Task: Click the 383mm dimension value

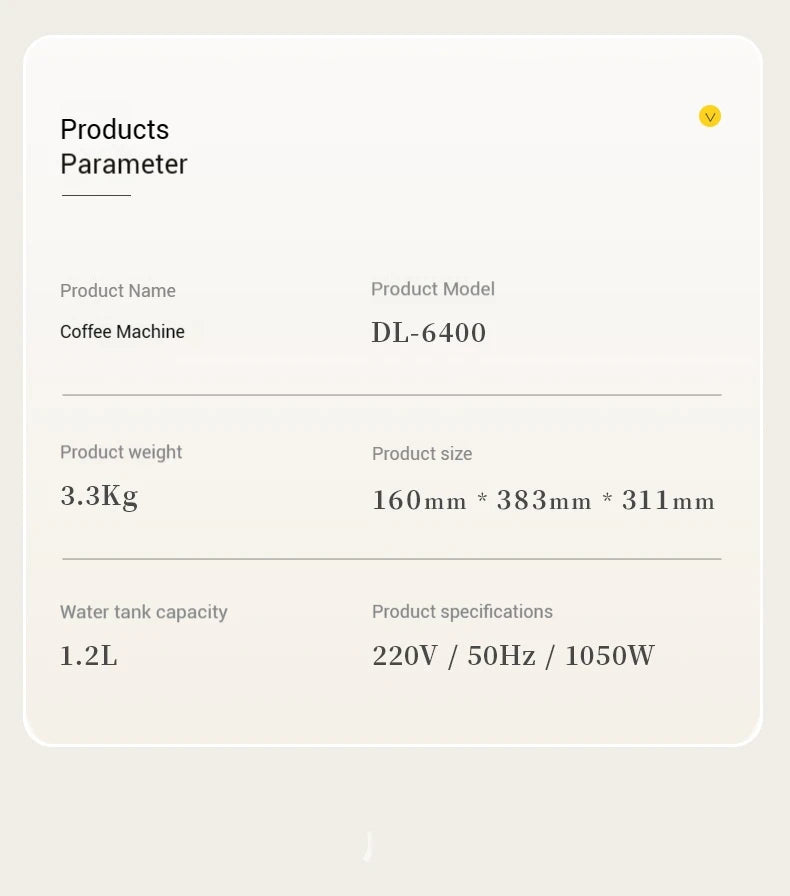Action: [544, 500]
